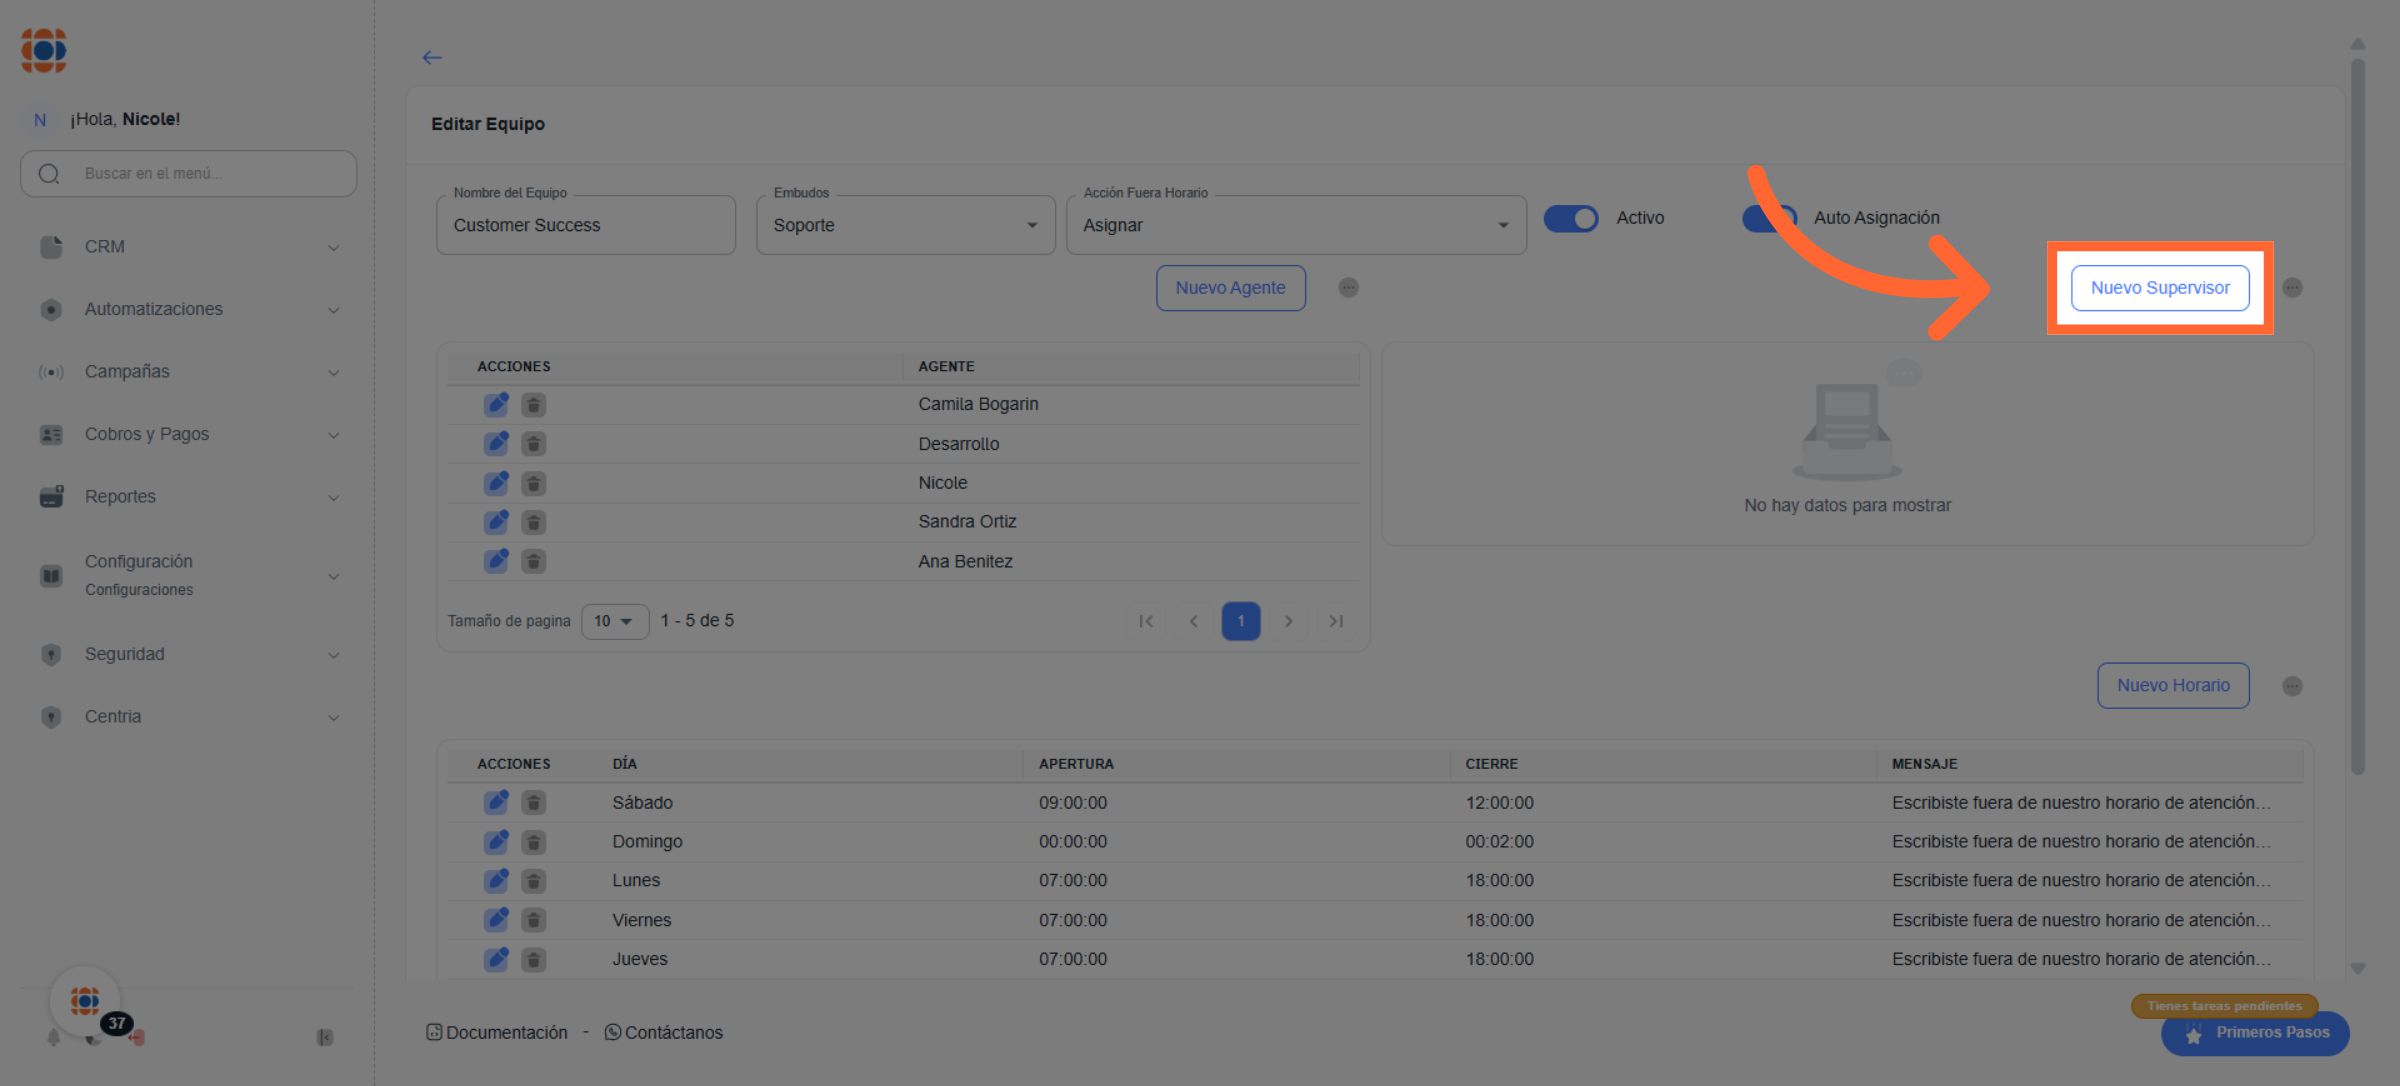Open options icon beside Nuevo Horario
2400x1086 pixels.
click(2292, 686)
